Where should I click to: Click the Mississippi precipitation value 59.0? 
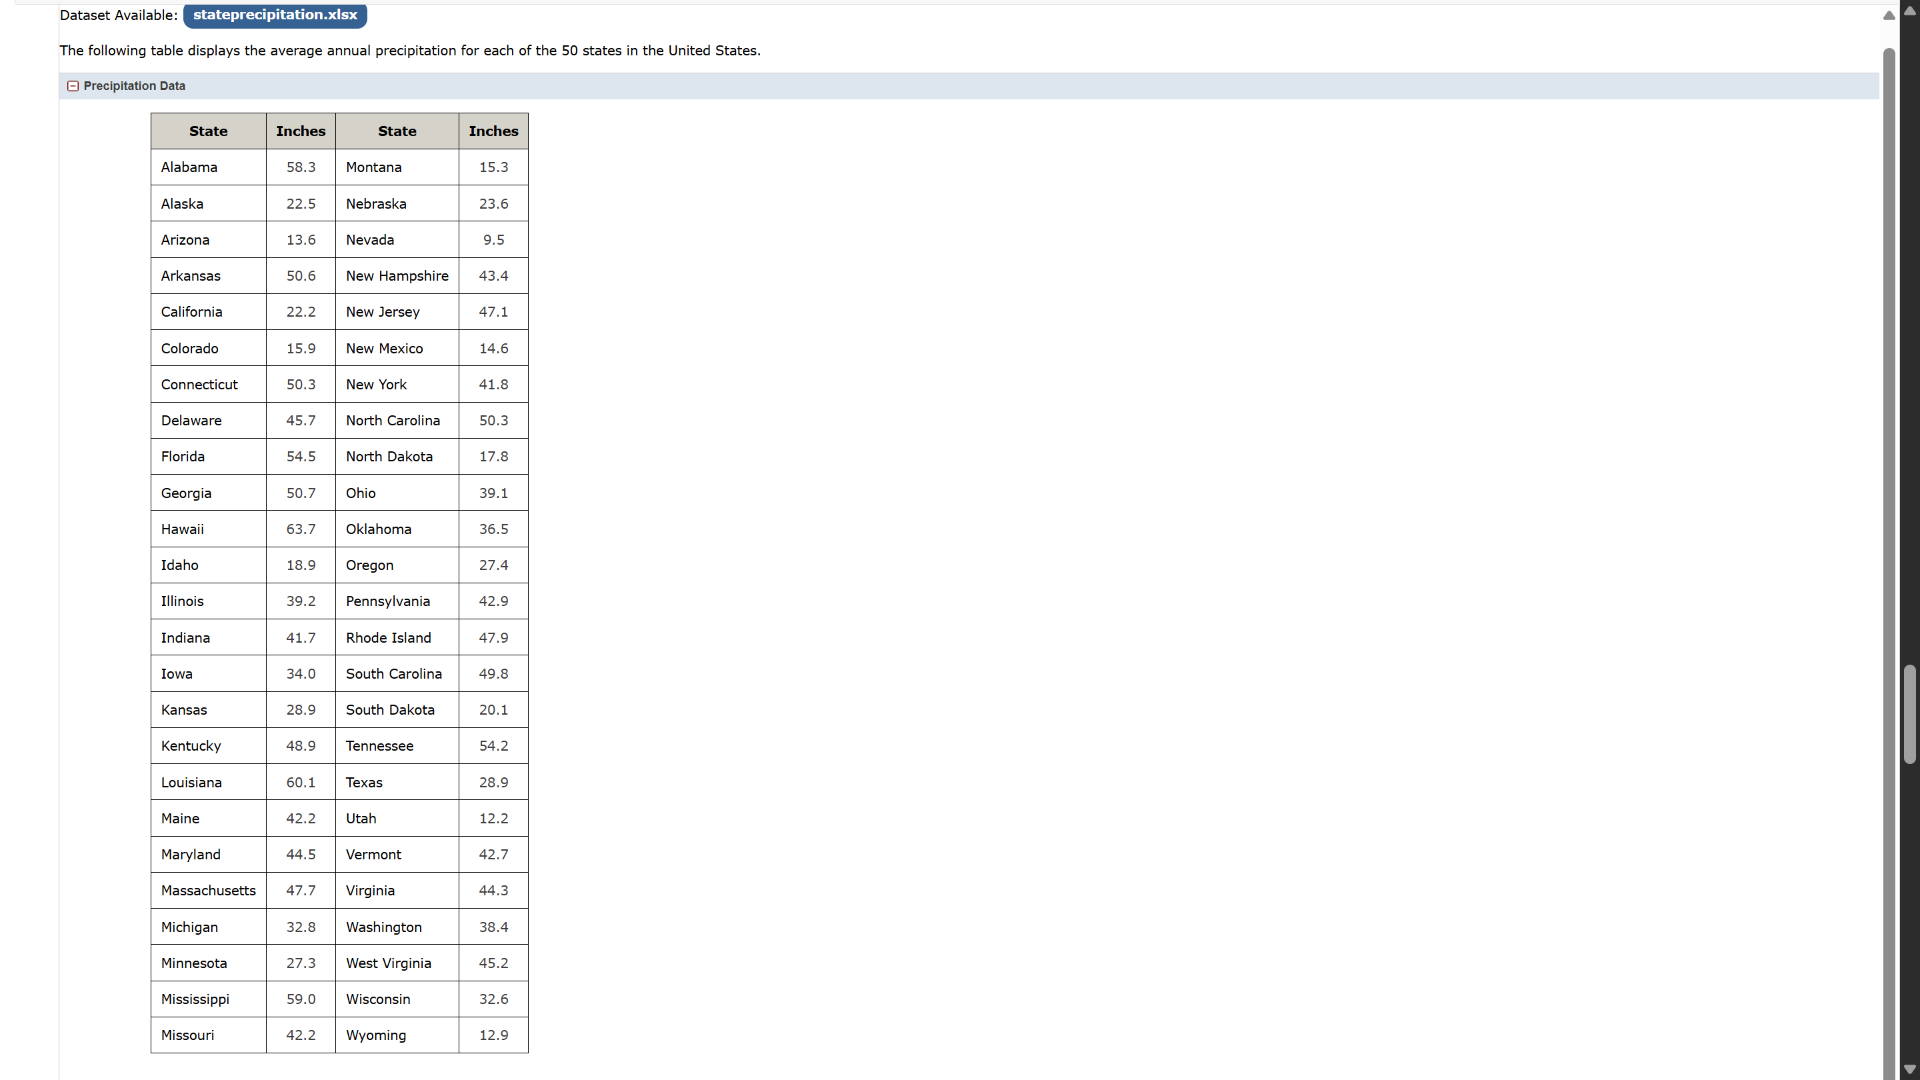pos(300,999)
